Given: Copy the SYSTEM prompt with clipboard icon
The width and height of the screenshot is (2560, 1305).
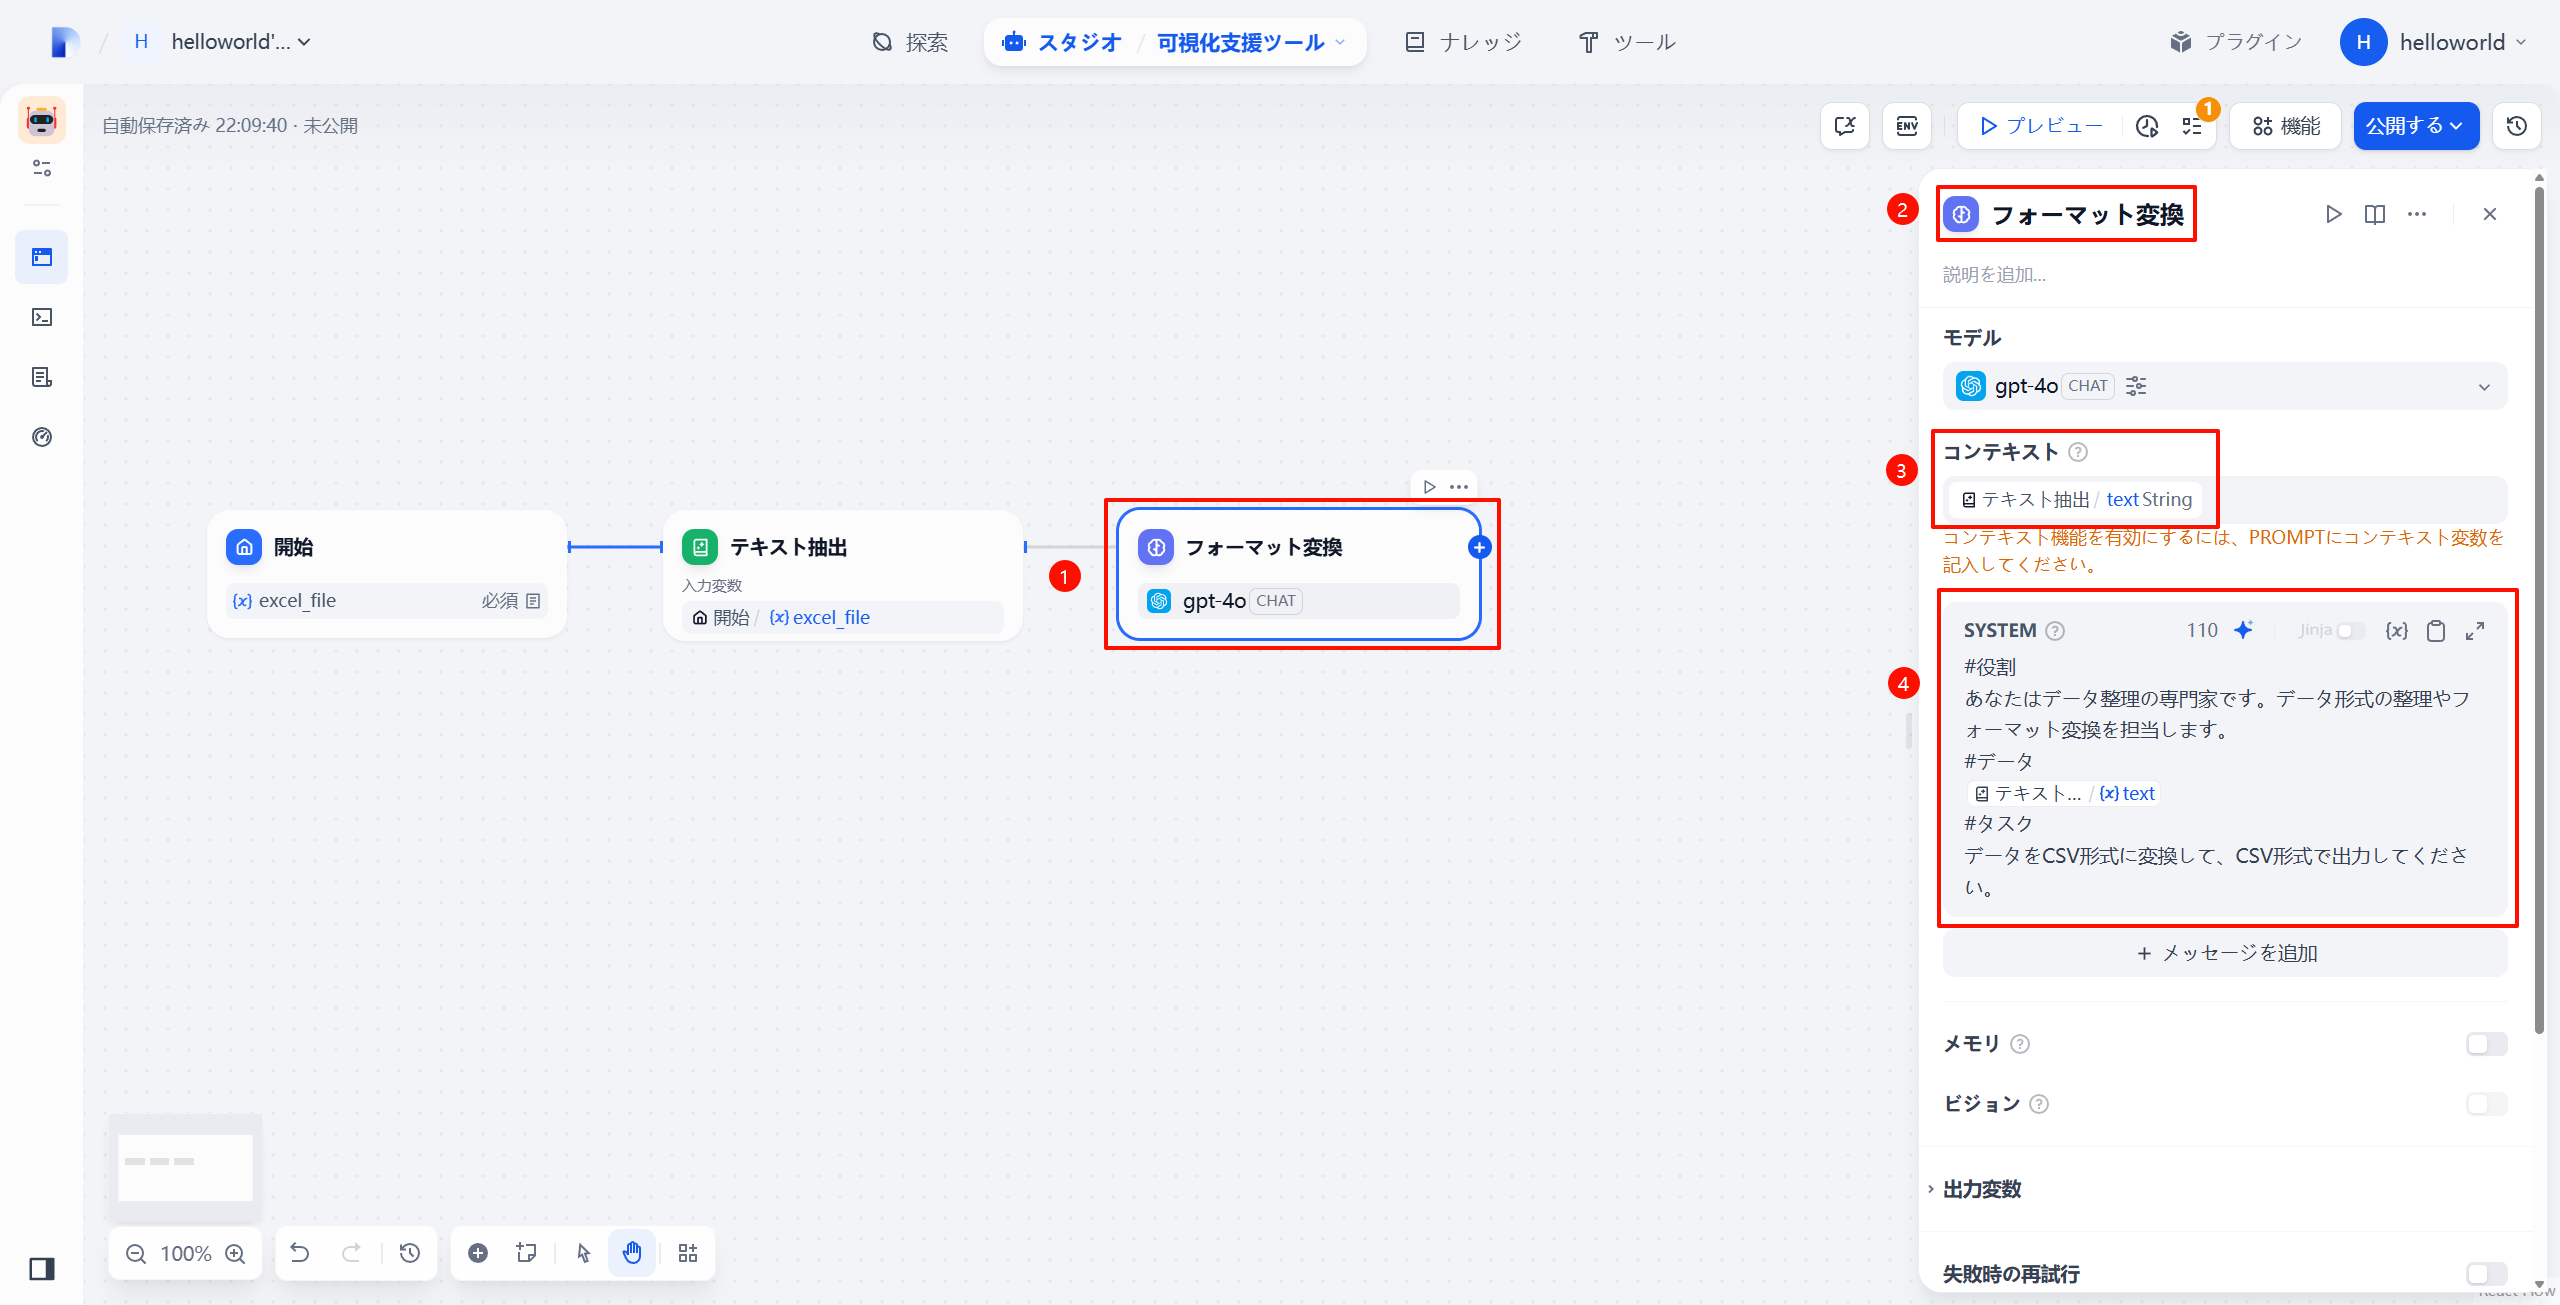Looking at the screenshot, I should point(2436,631).
